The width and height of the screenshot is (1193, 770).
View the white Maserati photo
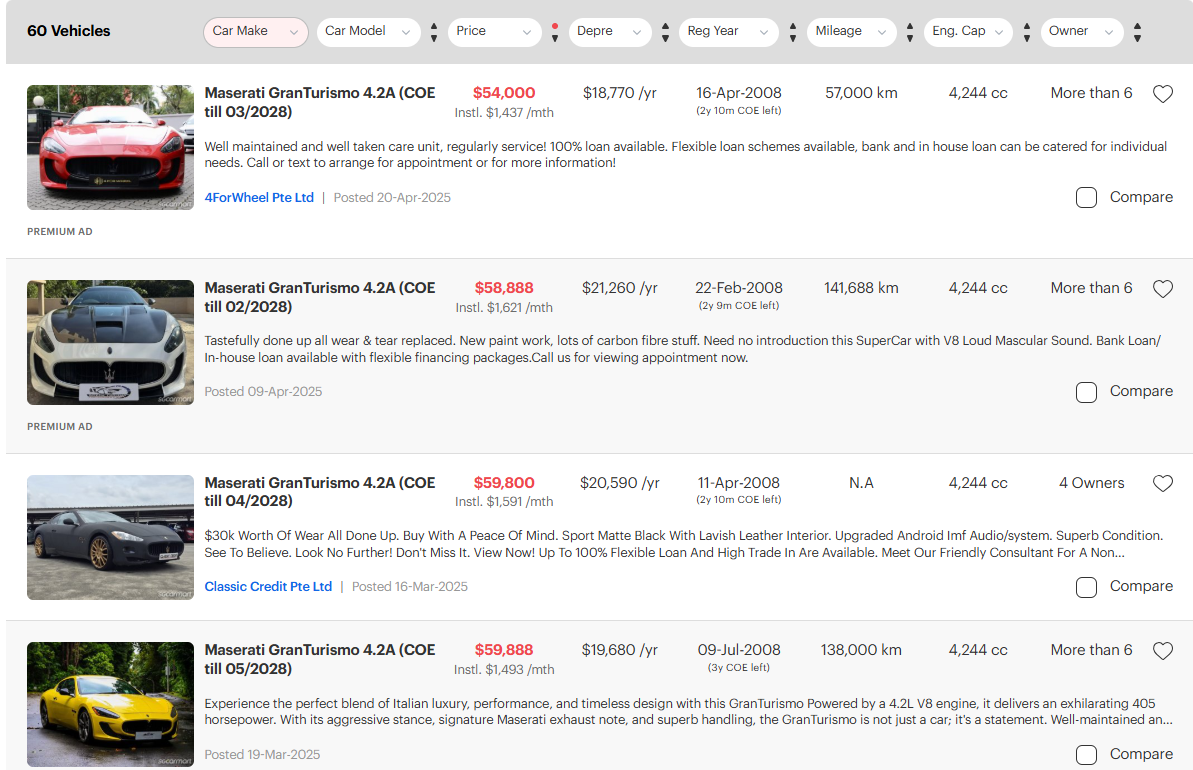point(110,342)
